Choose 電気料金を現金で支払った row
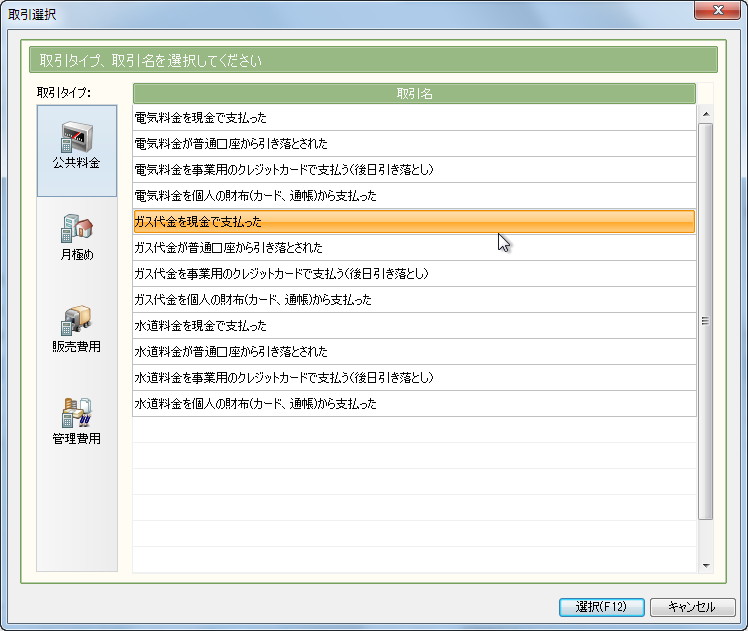This screenshot has width=748, height=631. coord(414,117)
